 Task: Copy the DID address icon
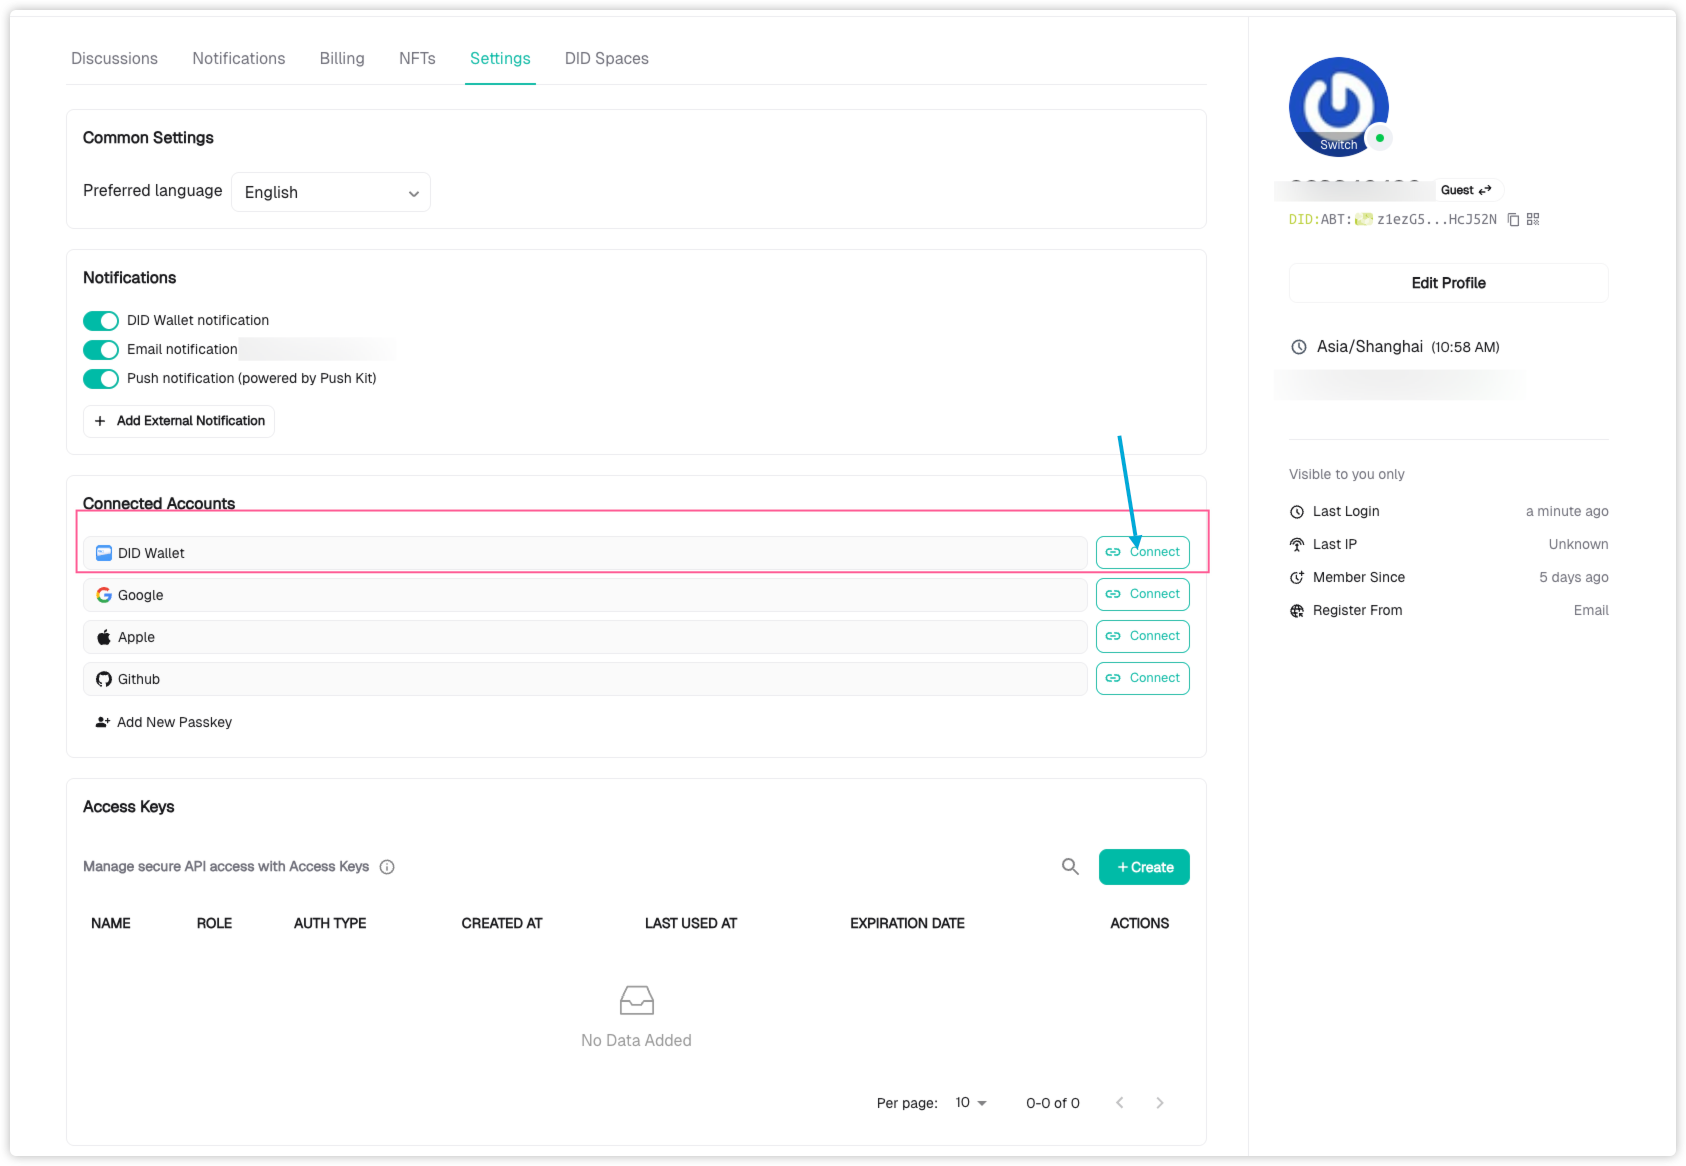1513,220
